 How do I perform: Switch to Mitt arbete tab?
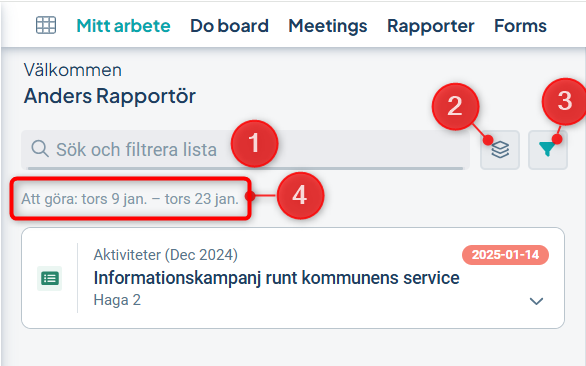[123, 26]
